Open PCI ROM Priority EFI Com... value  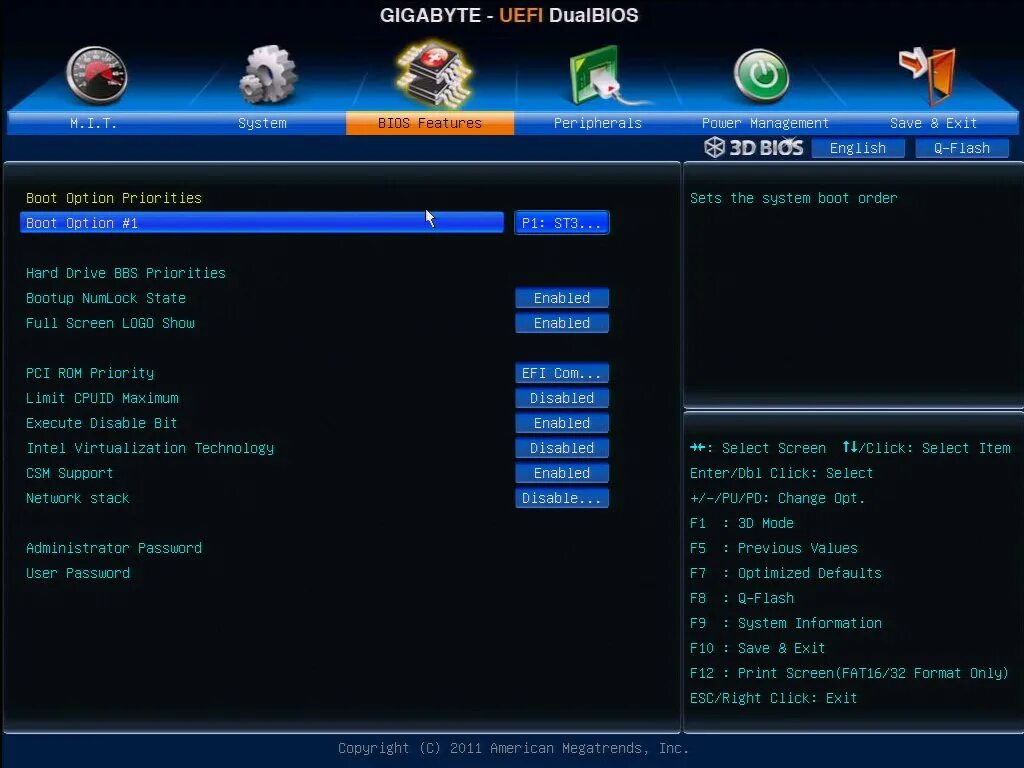click(x=562, y=373)
